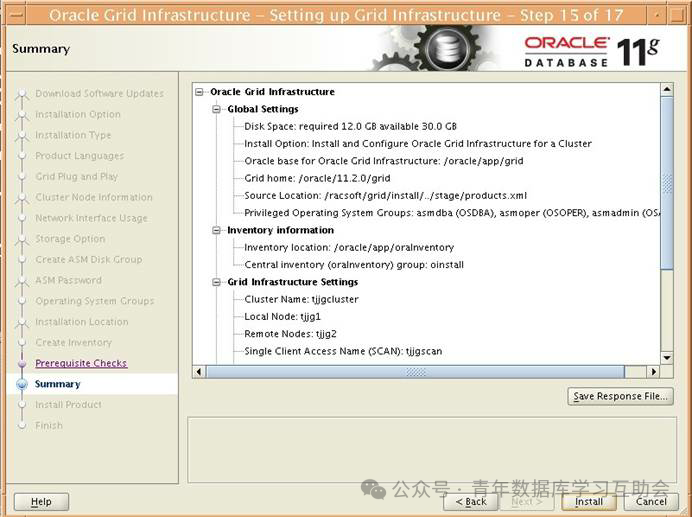Select the Source Location row
This screenshot has height=517, width=692.
(385, 195)
